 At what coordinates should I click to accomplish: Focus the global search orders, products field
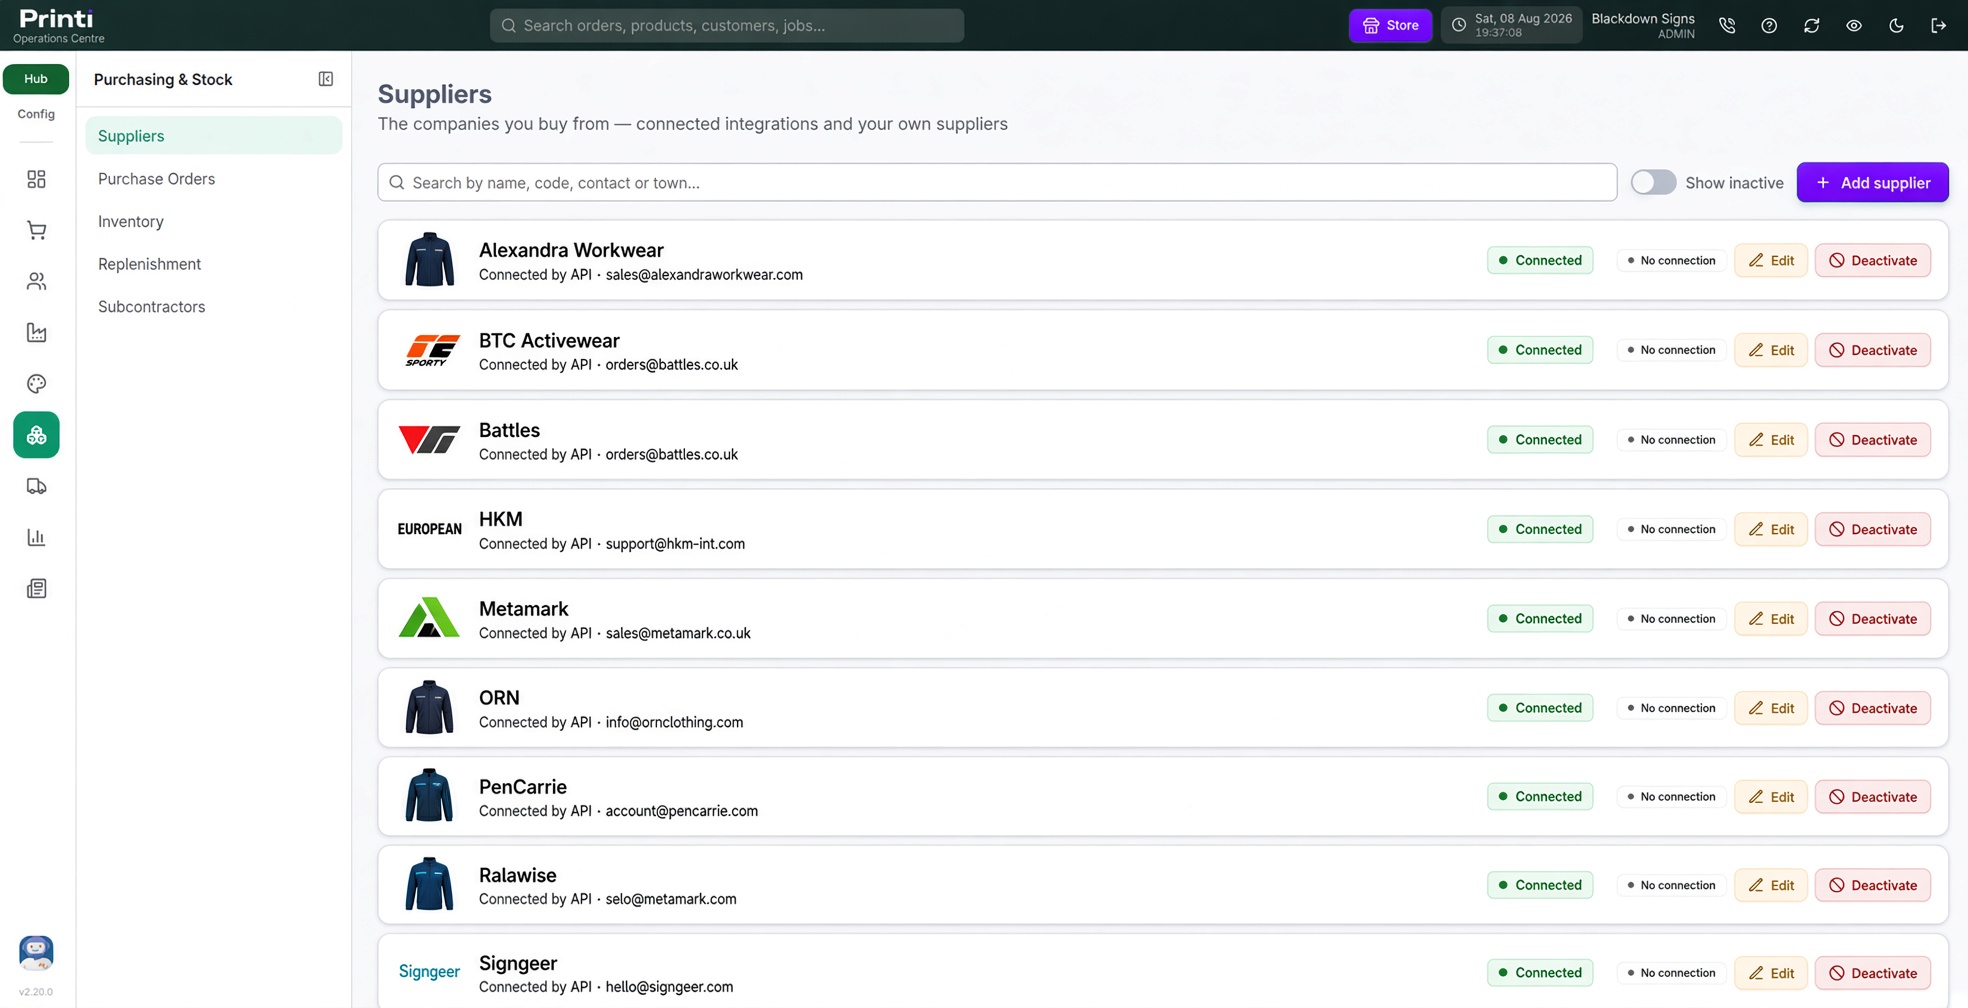tap(727, 25)
